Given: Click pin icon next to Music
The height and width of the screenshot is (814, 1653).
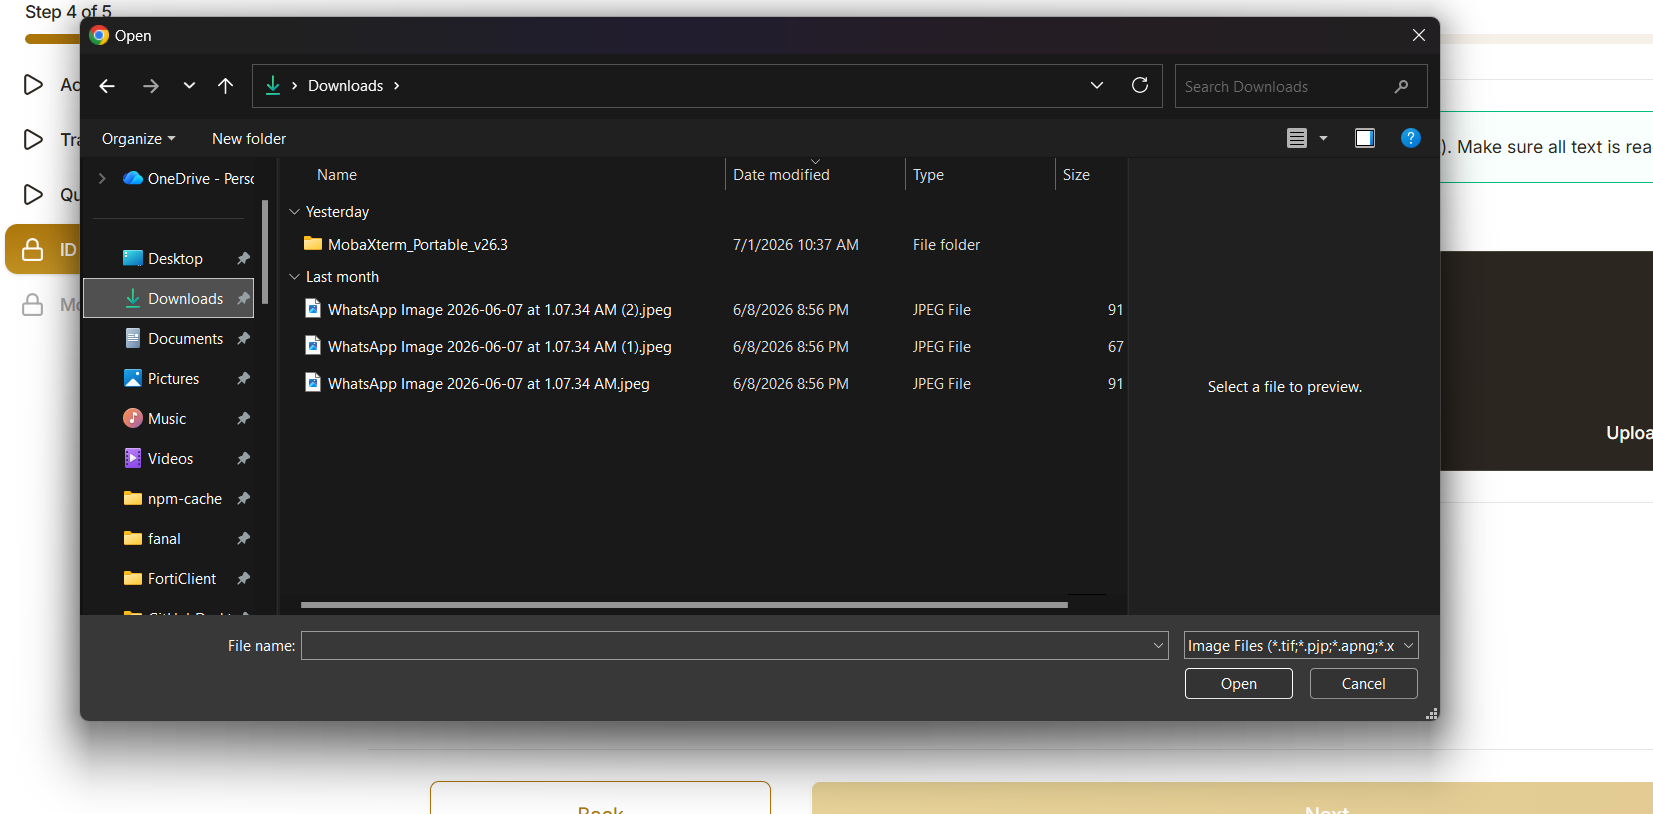Looking at the screenshot, I should 243,419.
